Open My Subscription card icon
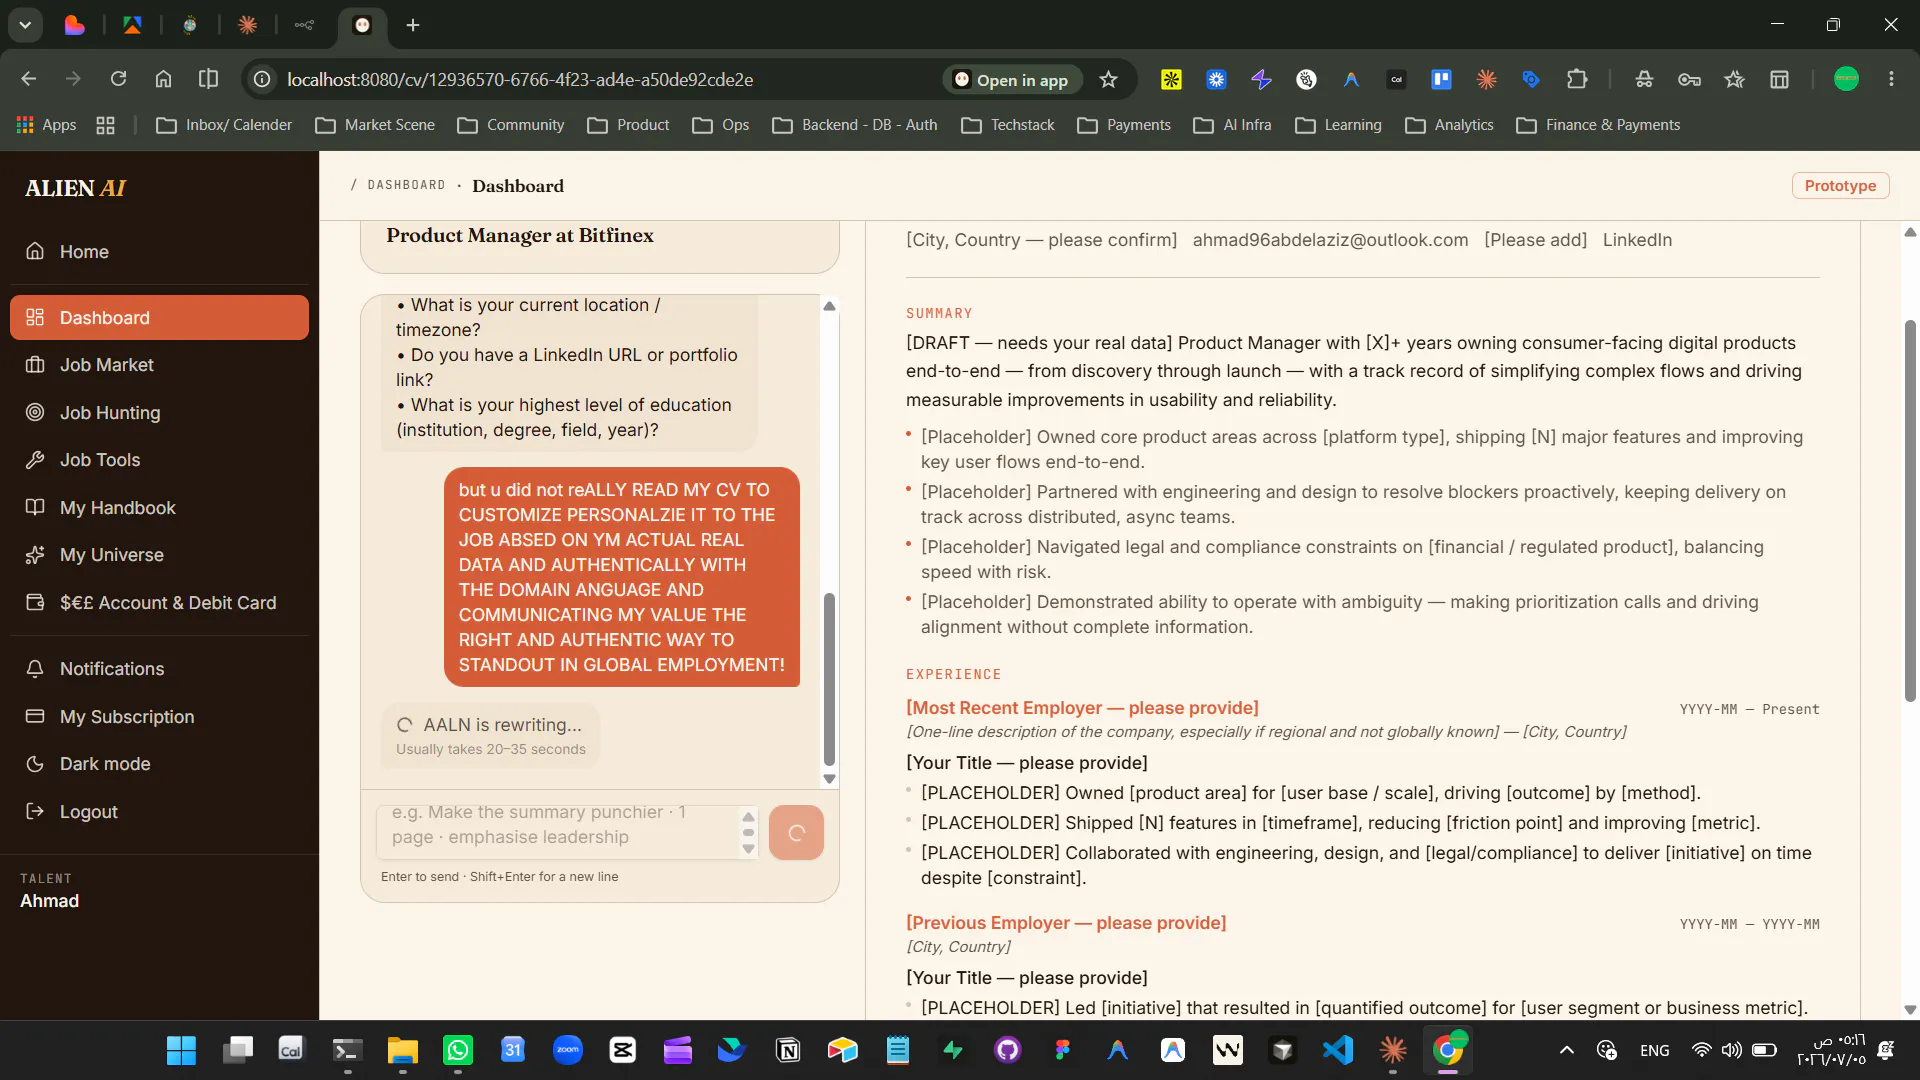1920x1080 pixels. [x=35, y=717]
